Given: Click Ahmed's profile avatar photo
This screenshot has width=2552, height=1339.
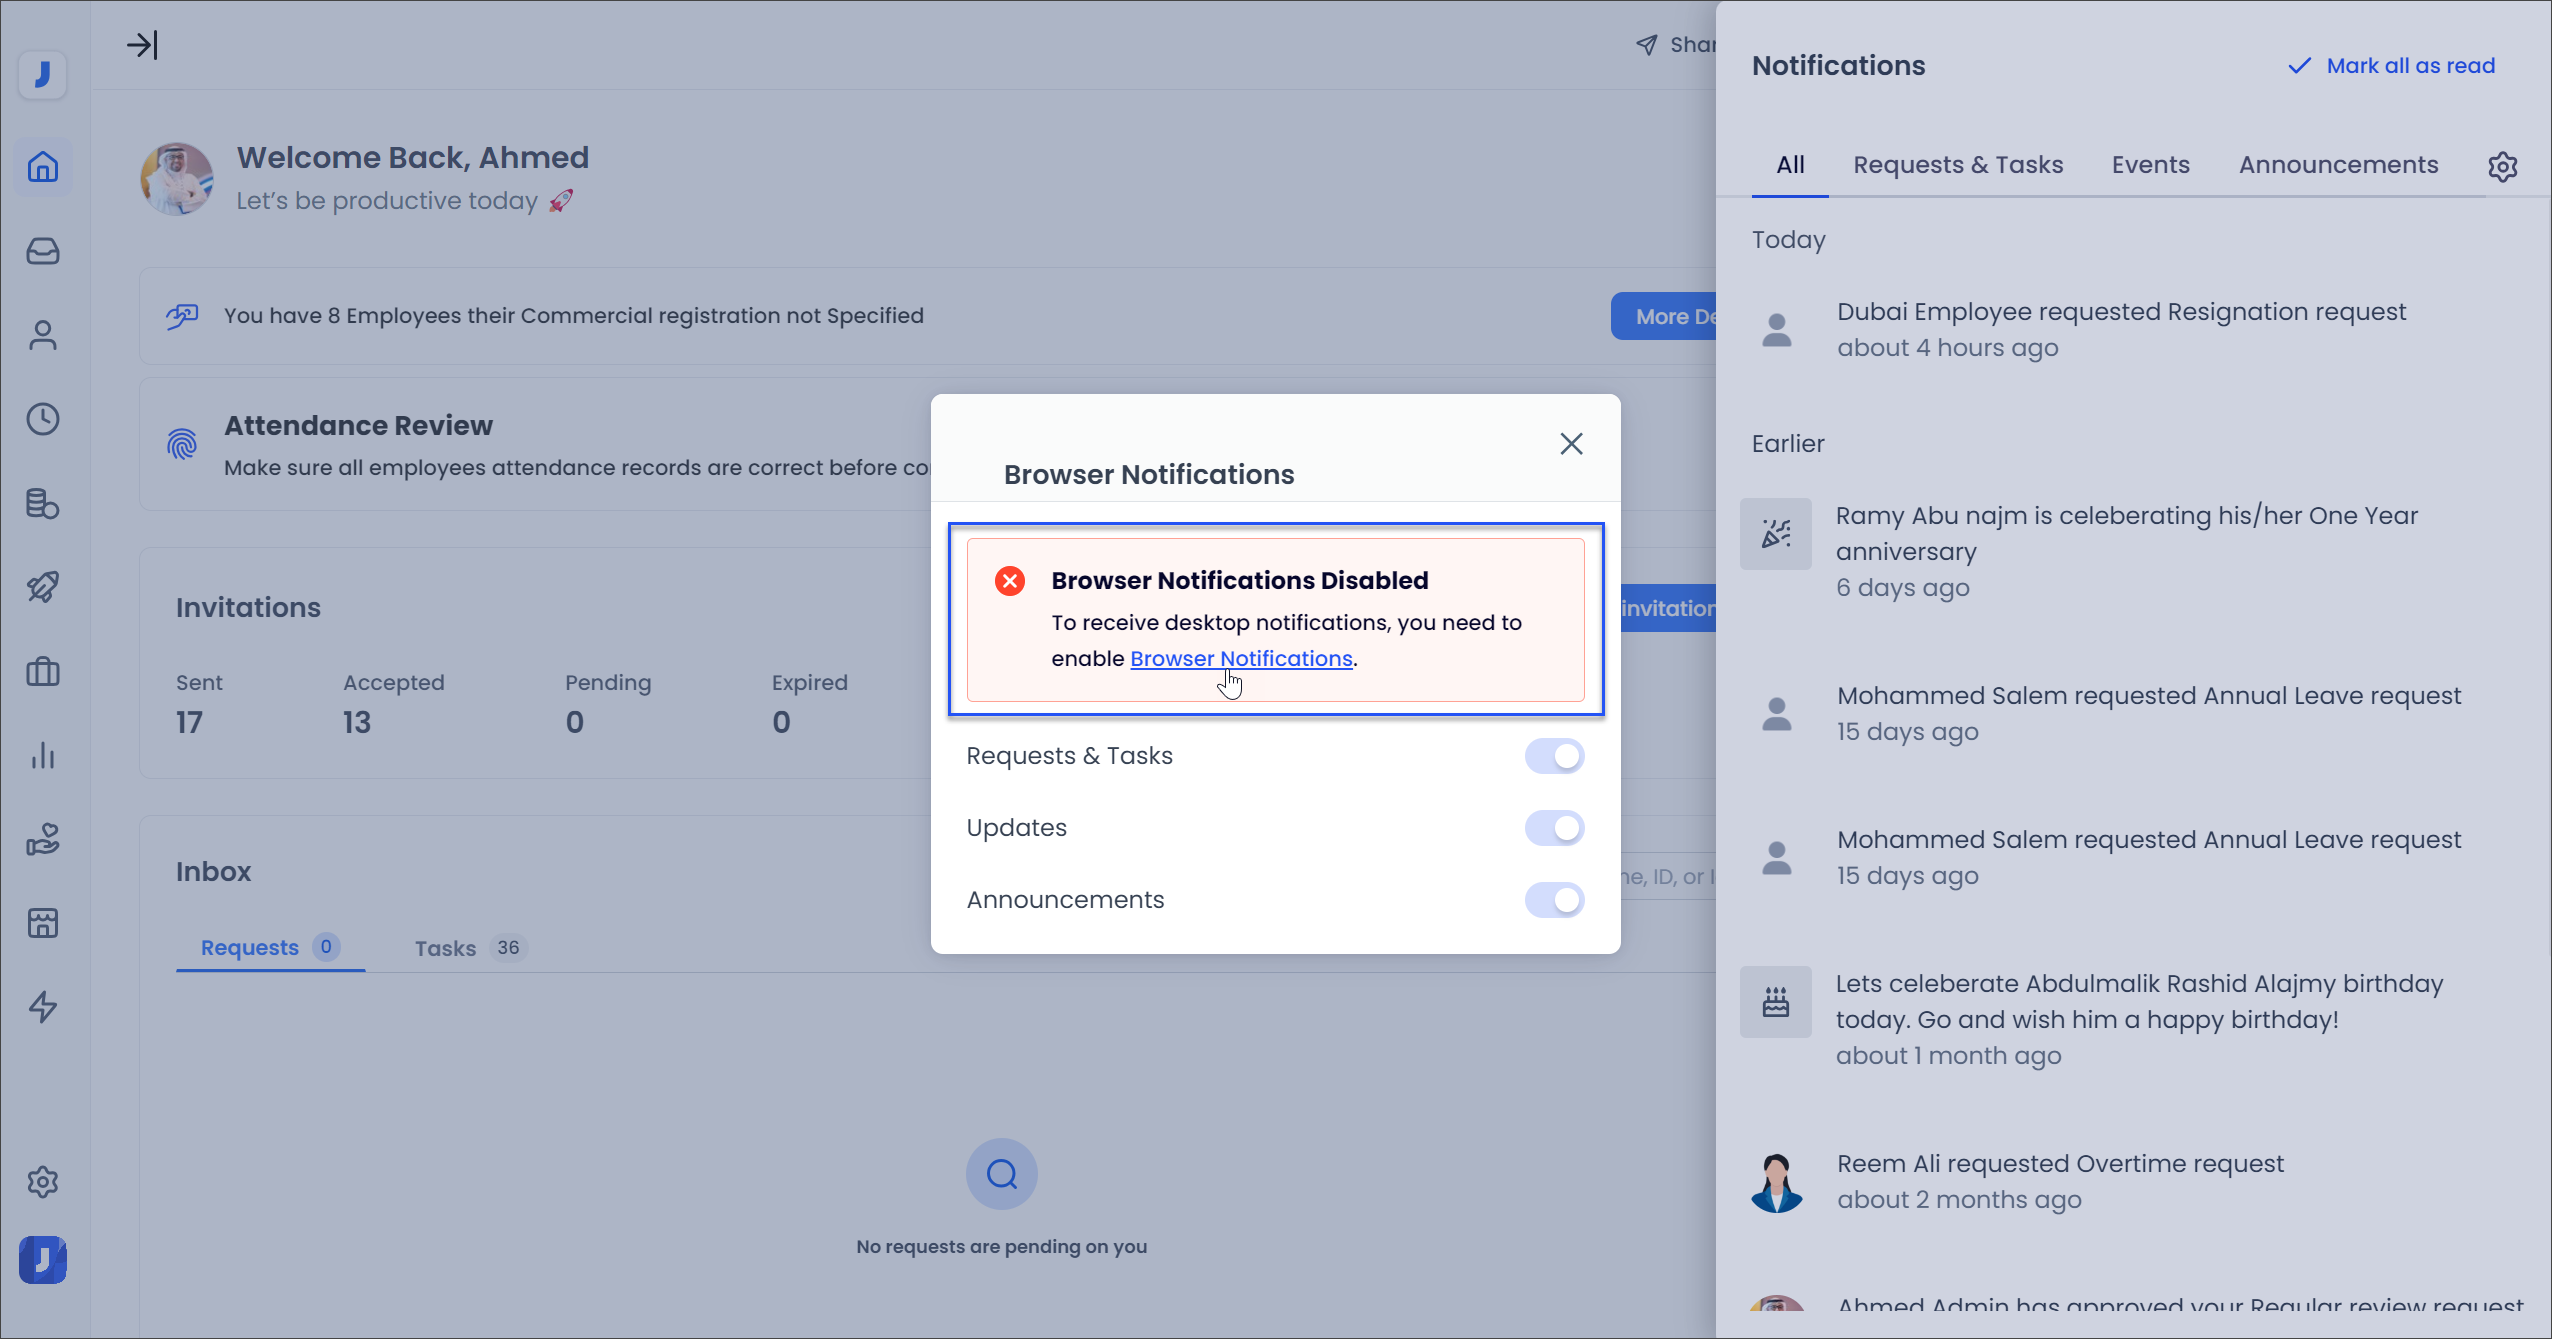Looking at the screenshot, I should (x=176, y=179).
